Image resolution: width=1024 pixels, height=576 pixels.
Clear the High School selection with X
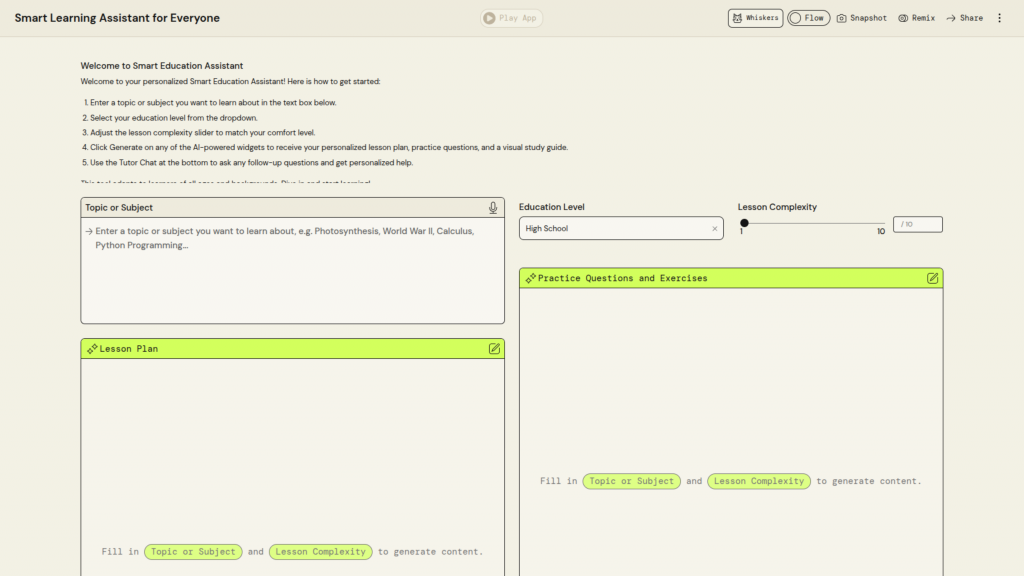(x=714, y=229)
